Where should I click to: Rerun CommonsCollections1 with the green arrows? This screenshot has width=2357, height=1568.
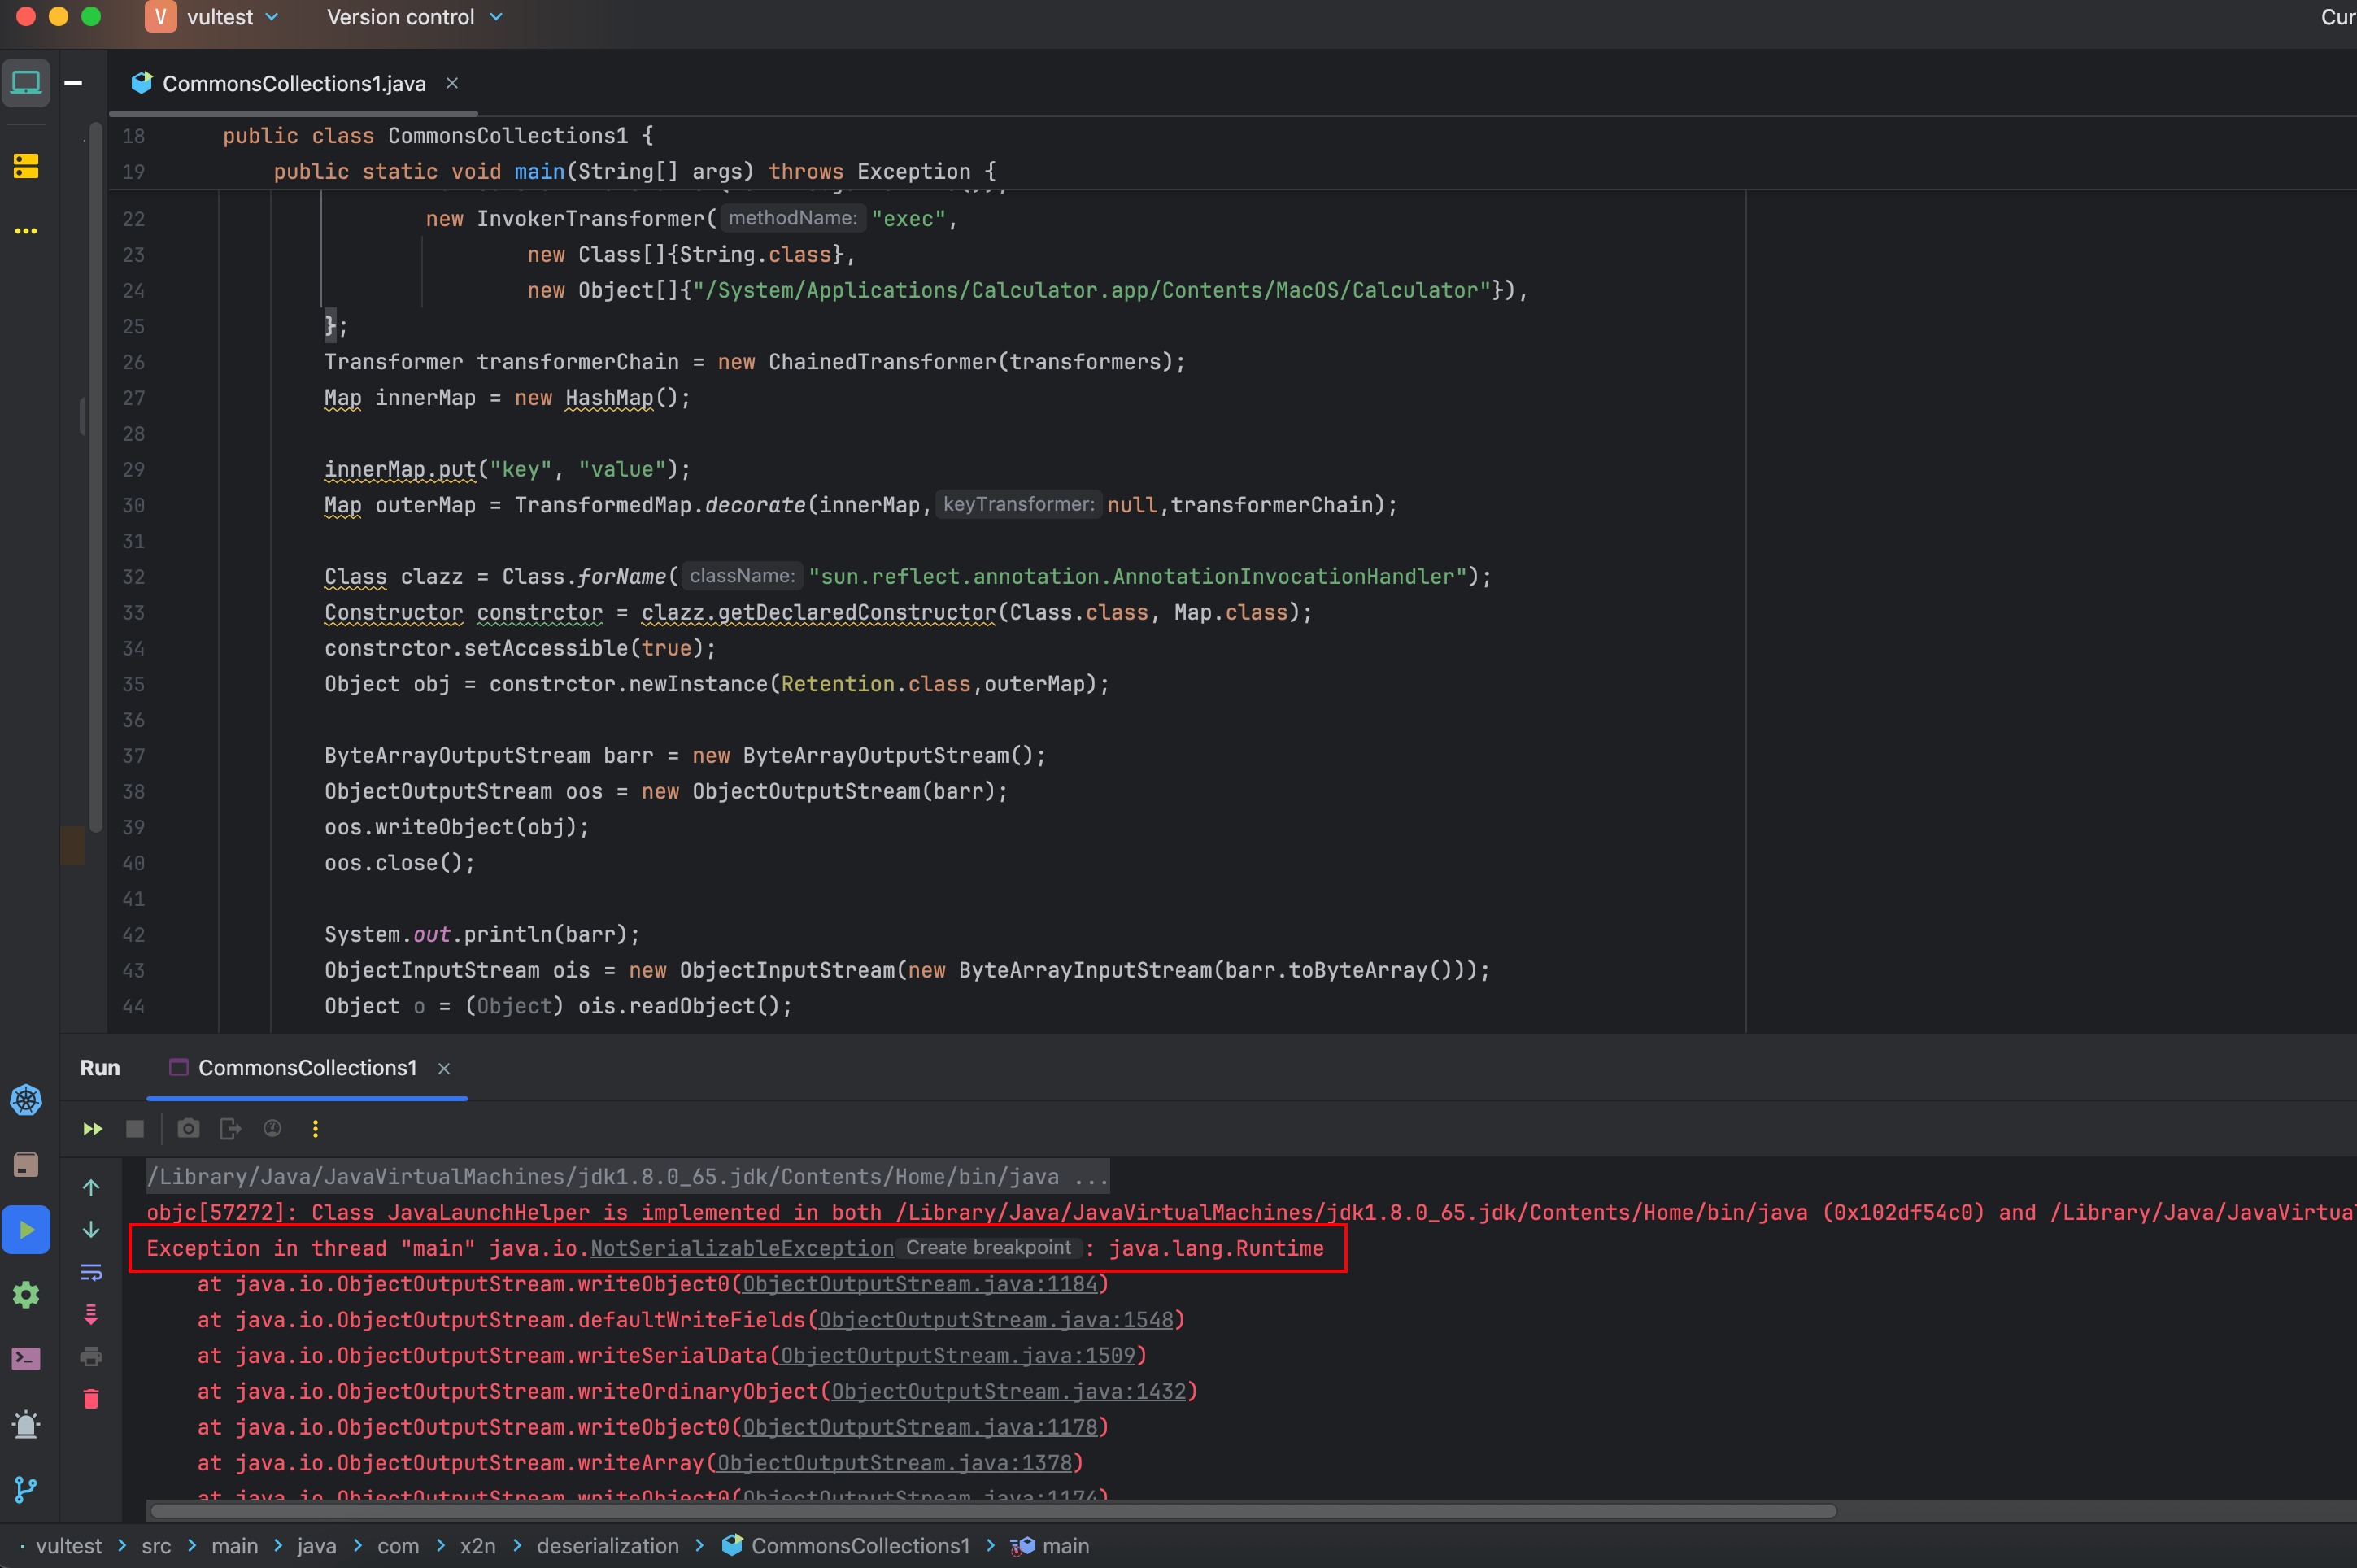pyautogui.click(x=92, y=1129)
